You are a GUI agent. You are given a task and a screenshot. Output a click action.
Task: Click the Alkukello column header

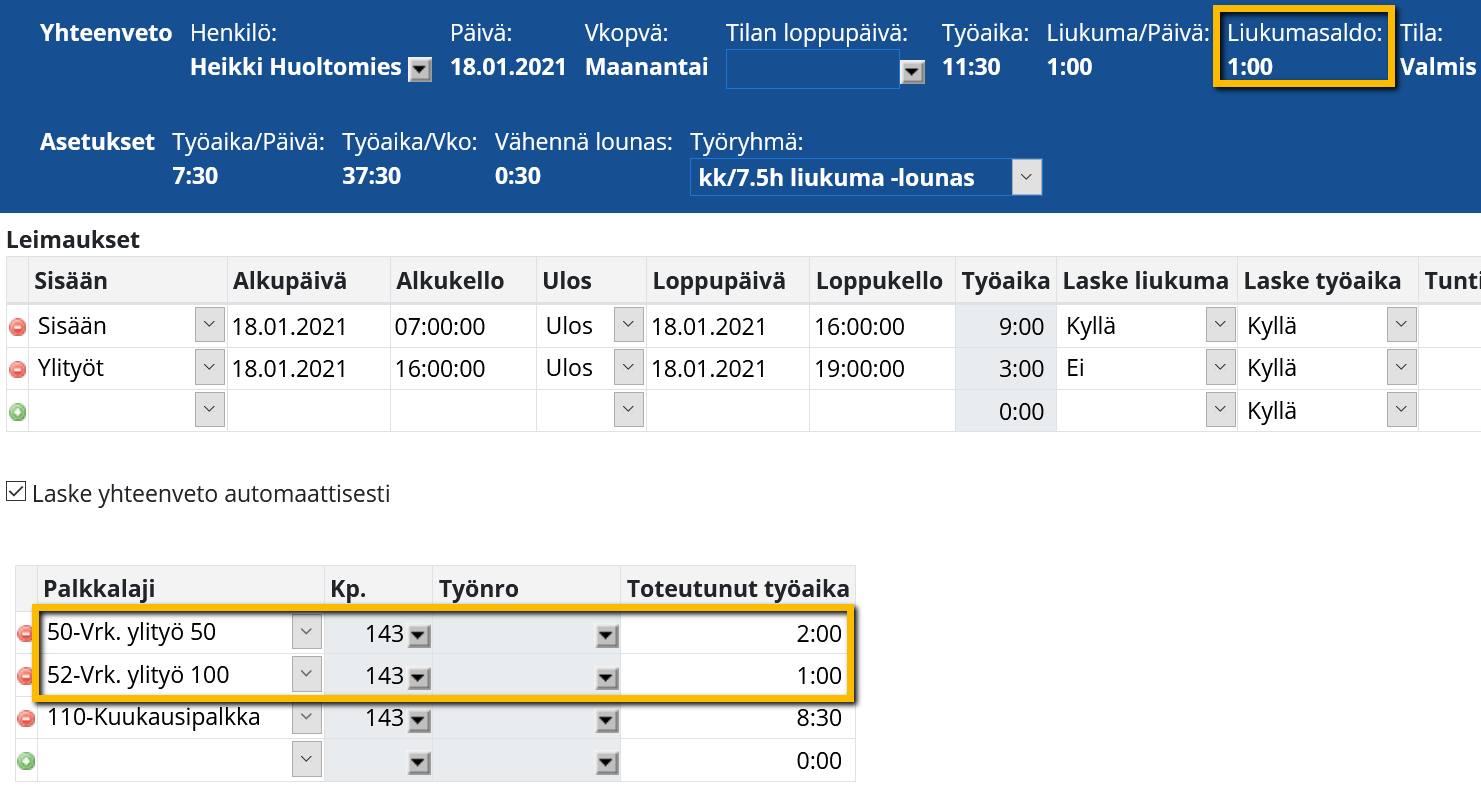[449, 281]
